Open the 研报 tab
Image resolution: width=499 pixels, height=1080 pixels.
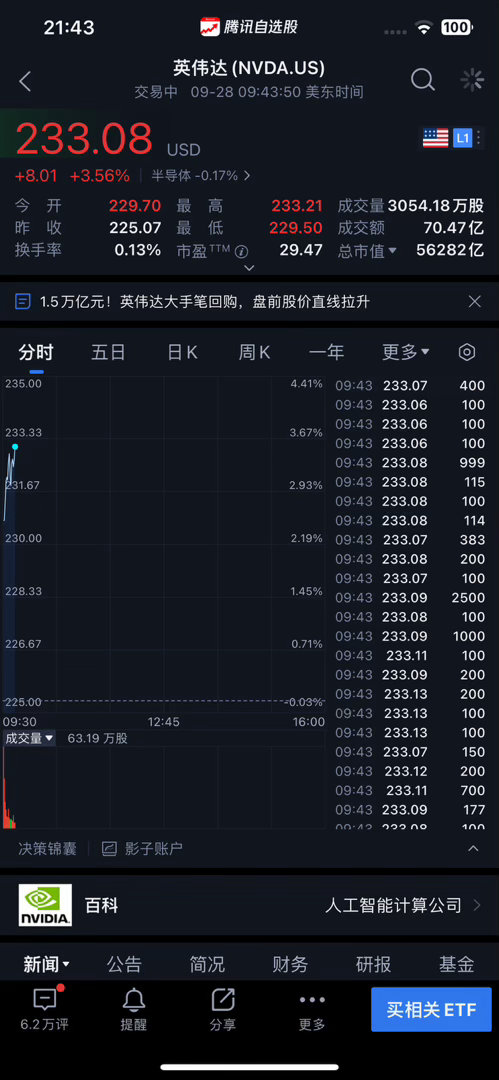(x=374, y=964)
